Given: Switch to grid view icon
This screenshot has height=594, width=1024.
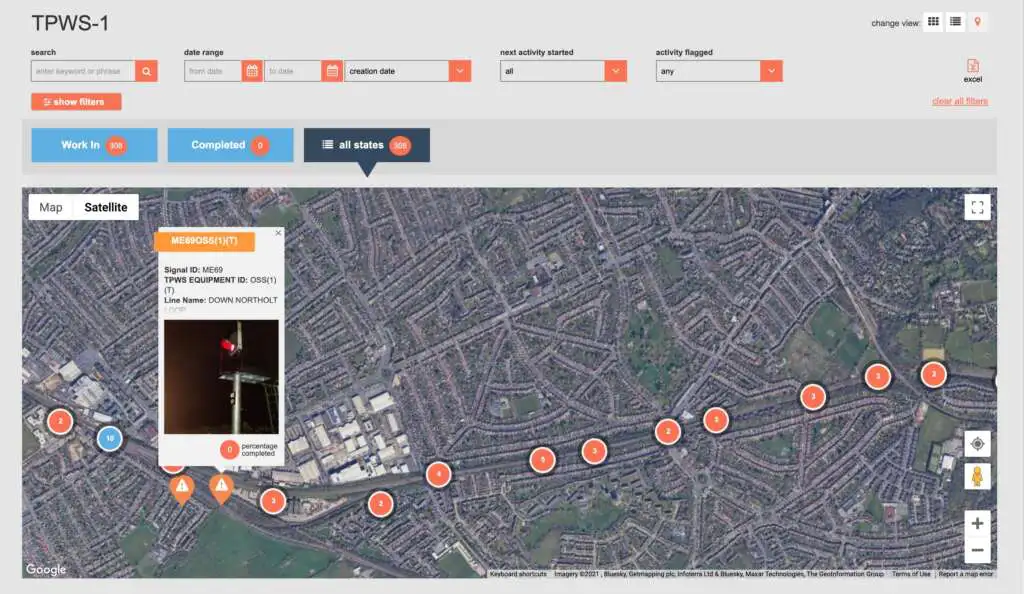Looking at the screenshot, I should pos(933,22).
